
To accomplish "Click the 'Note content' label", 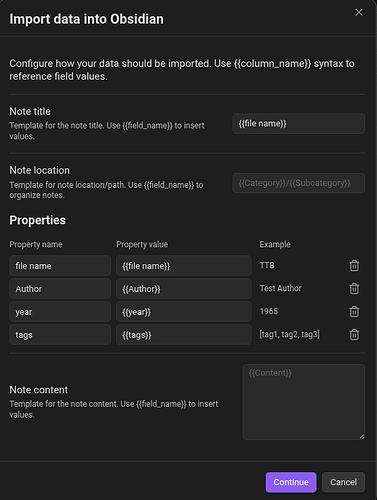I will (38, 390).
